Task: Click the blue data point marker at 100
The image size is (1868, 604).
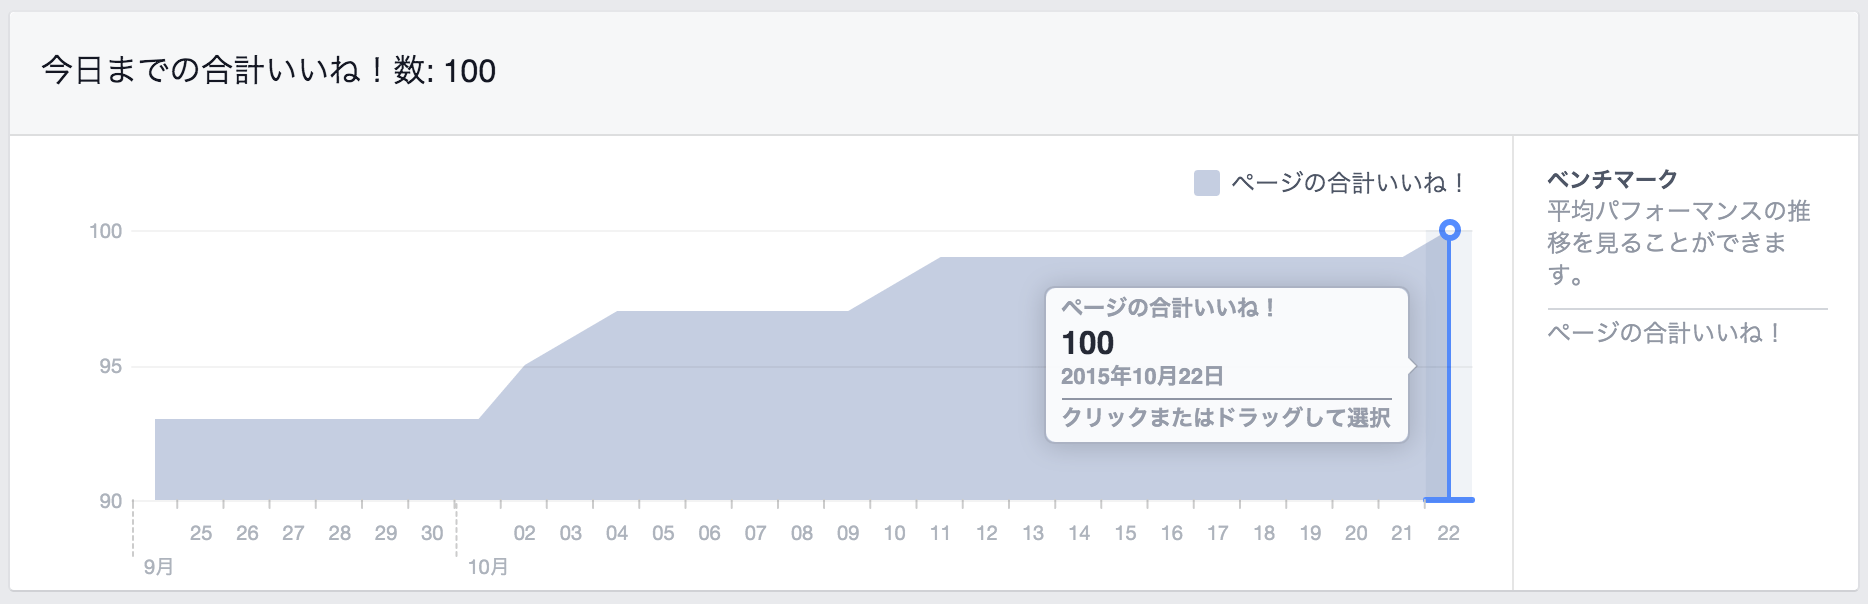Action: pos(1449,231)
